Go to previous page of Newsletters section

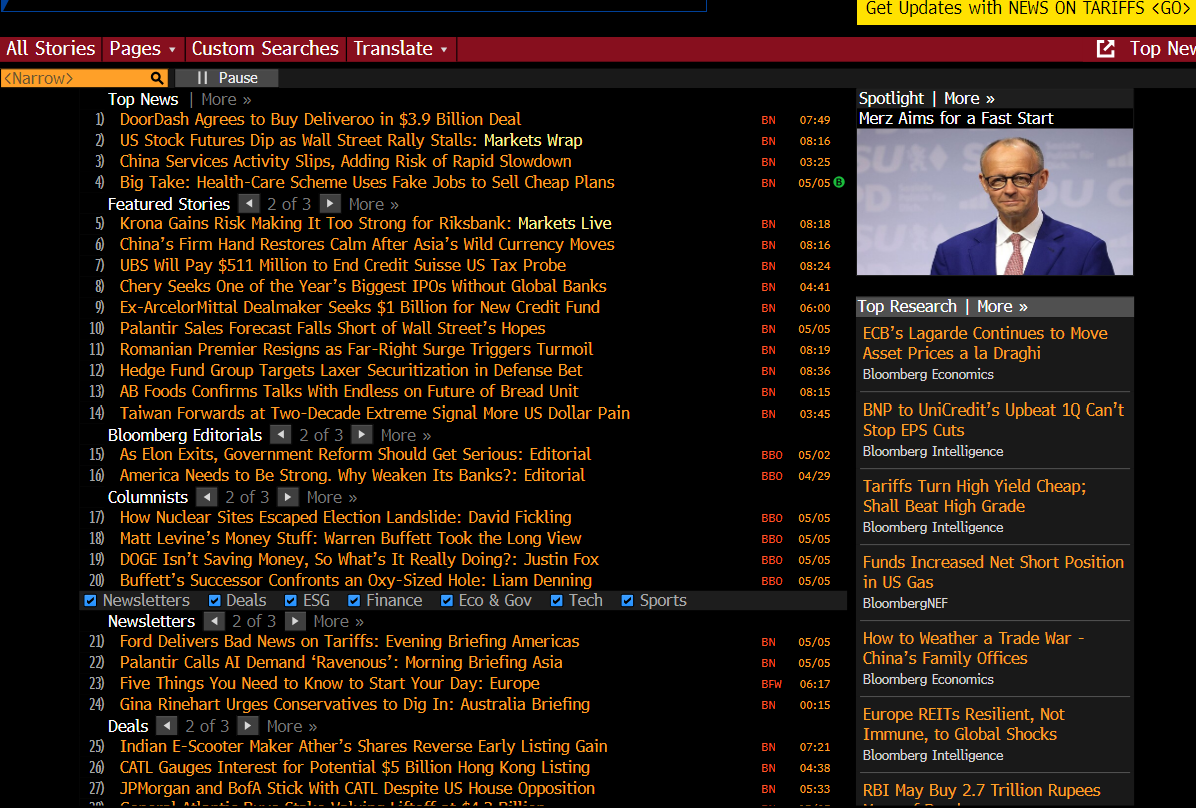click(214, 621)
